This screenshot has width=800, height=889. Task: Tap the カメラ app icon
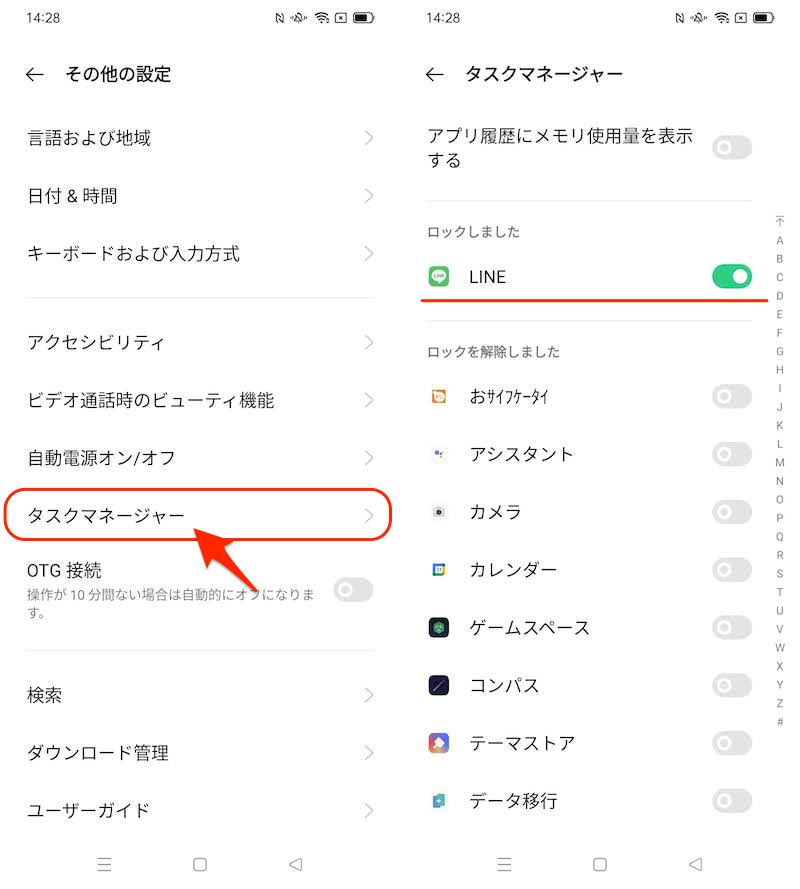click(438, 512)
